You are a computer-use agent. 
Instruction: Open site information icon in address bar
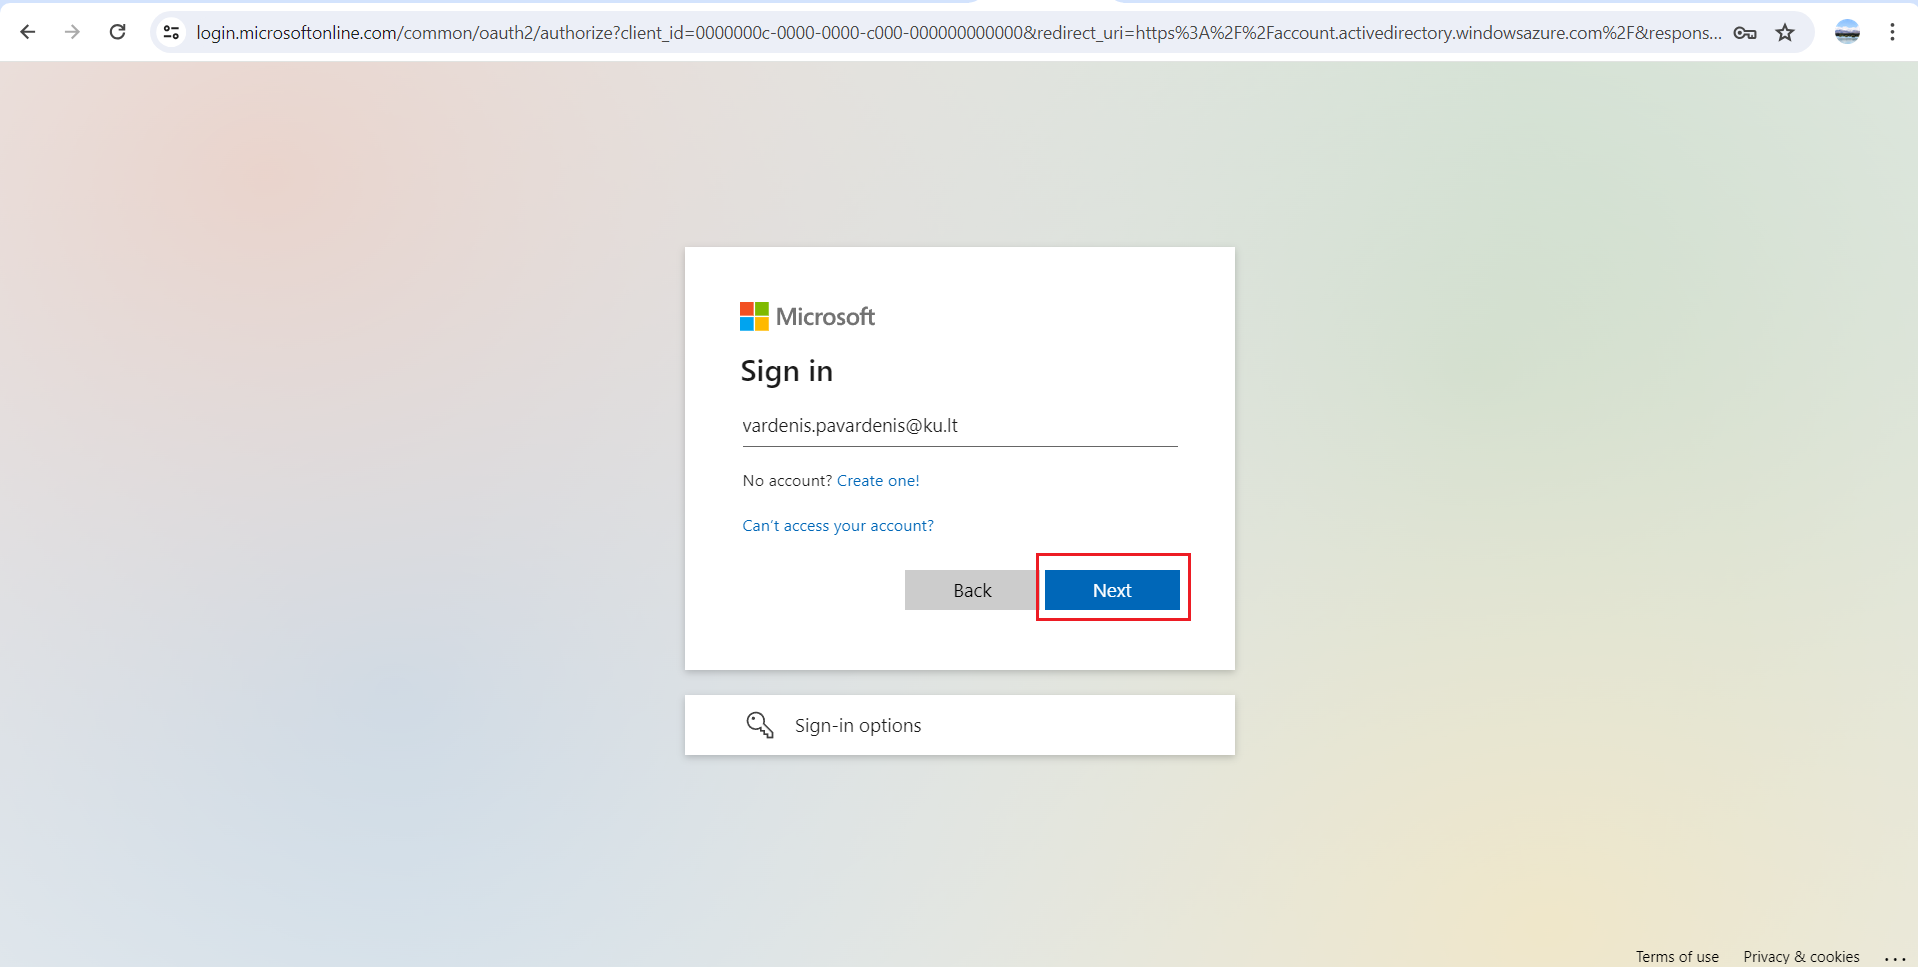coord(171,32)
